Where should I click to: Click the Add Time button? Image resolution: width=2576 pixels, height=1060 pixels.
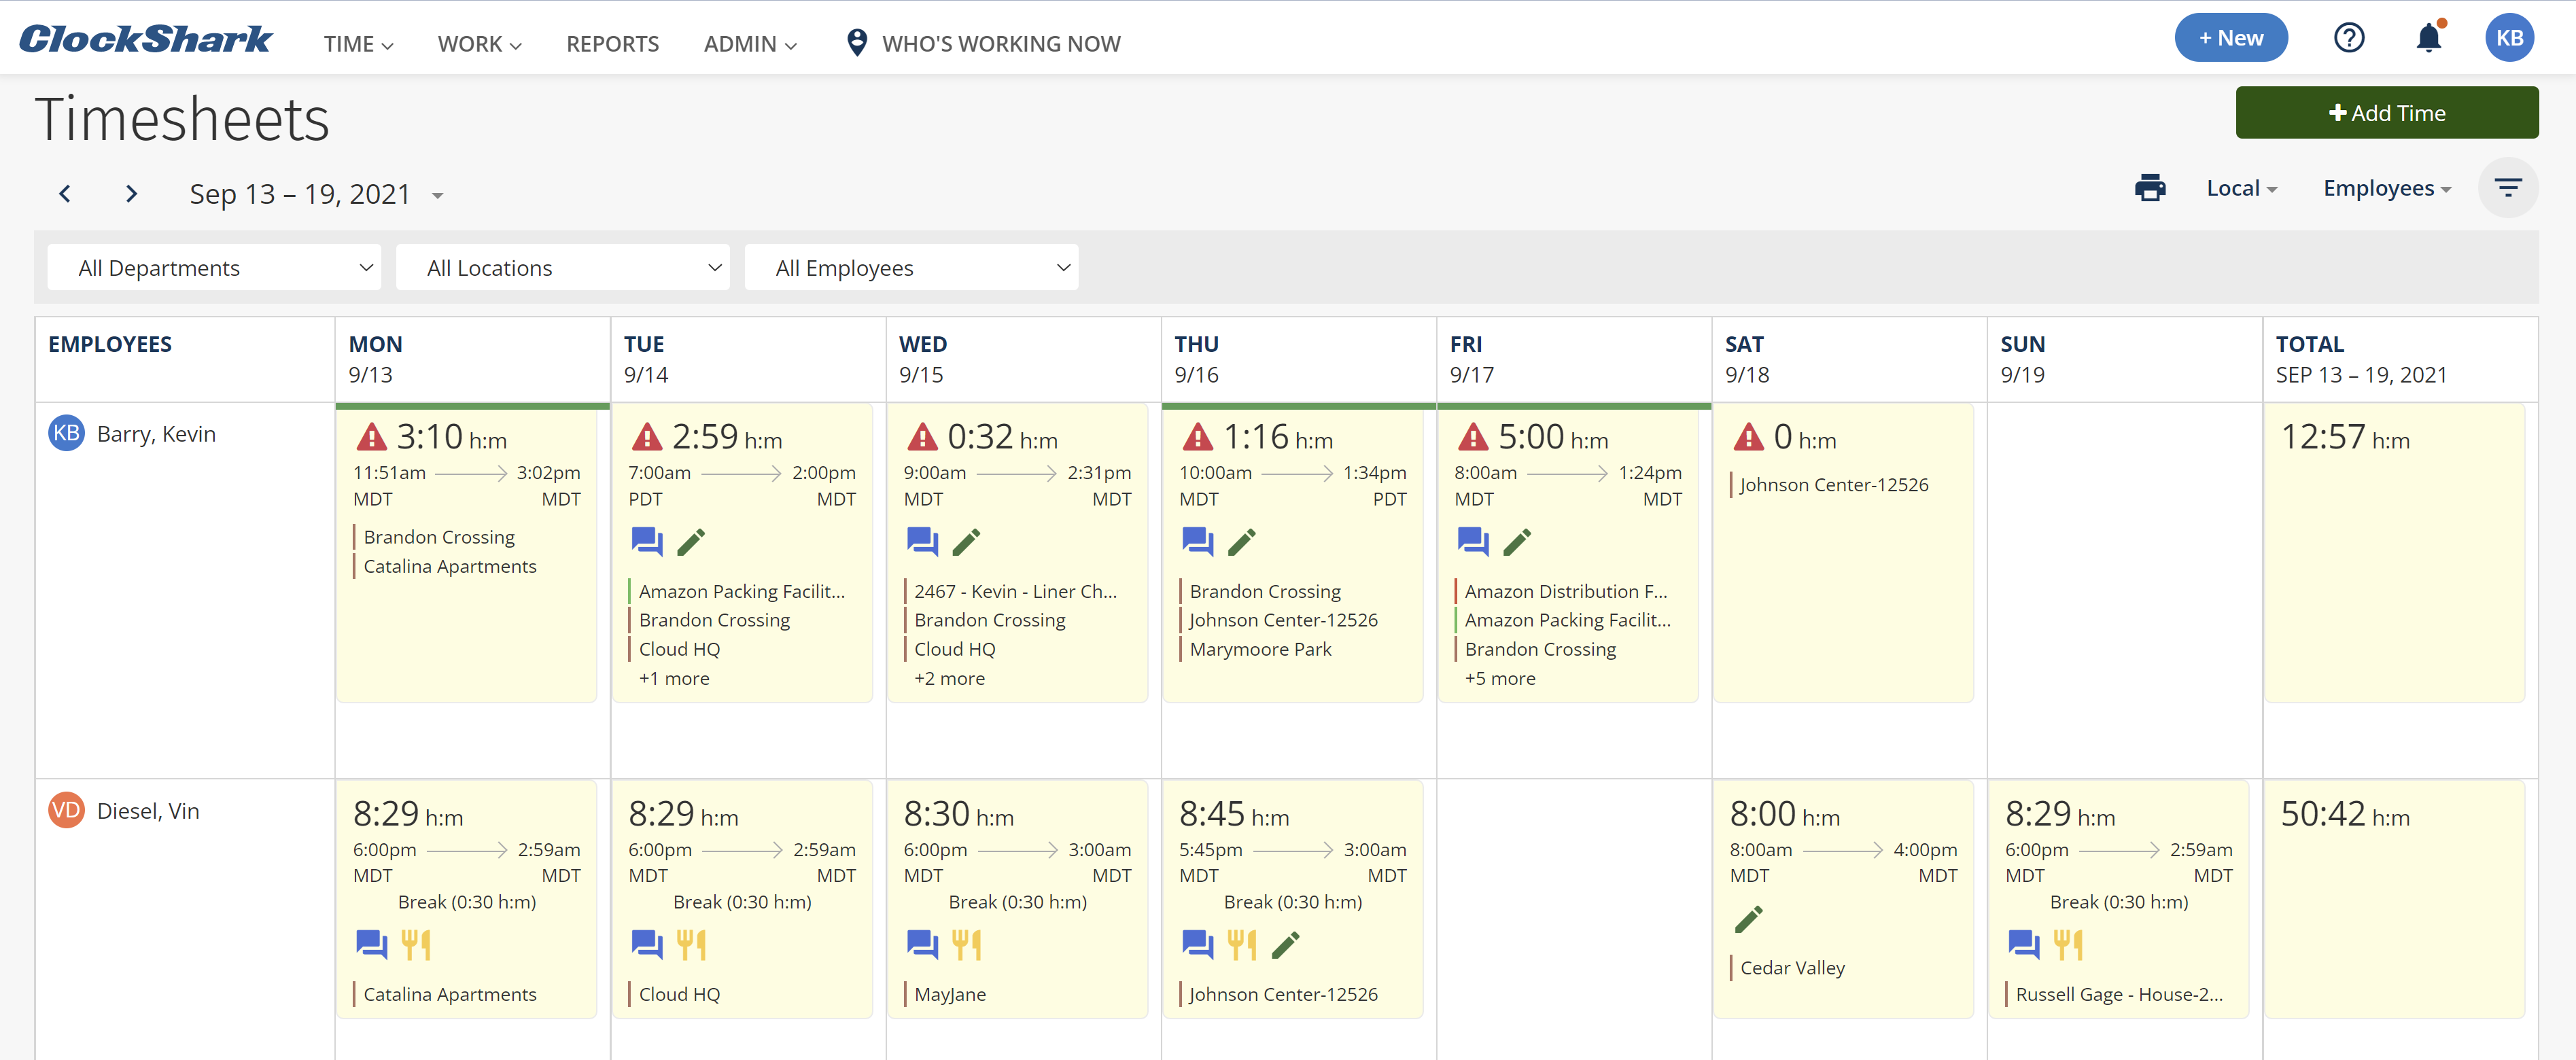(x=2387, y=112)
